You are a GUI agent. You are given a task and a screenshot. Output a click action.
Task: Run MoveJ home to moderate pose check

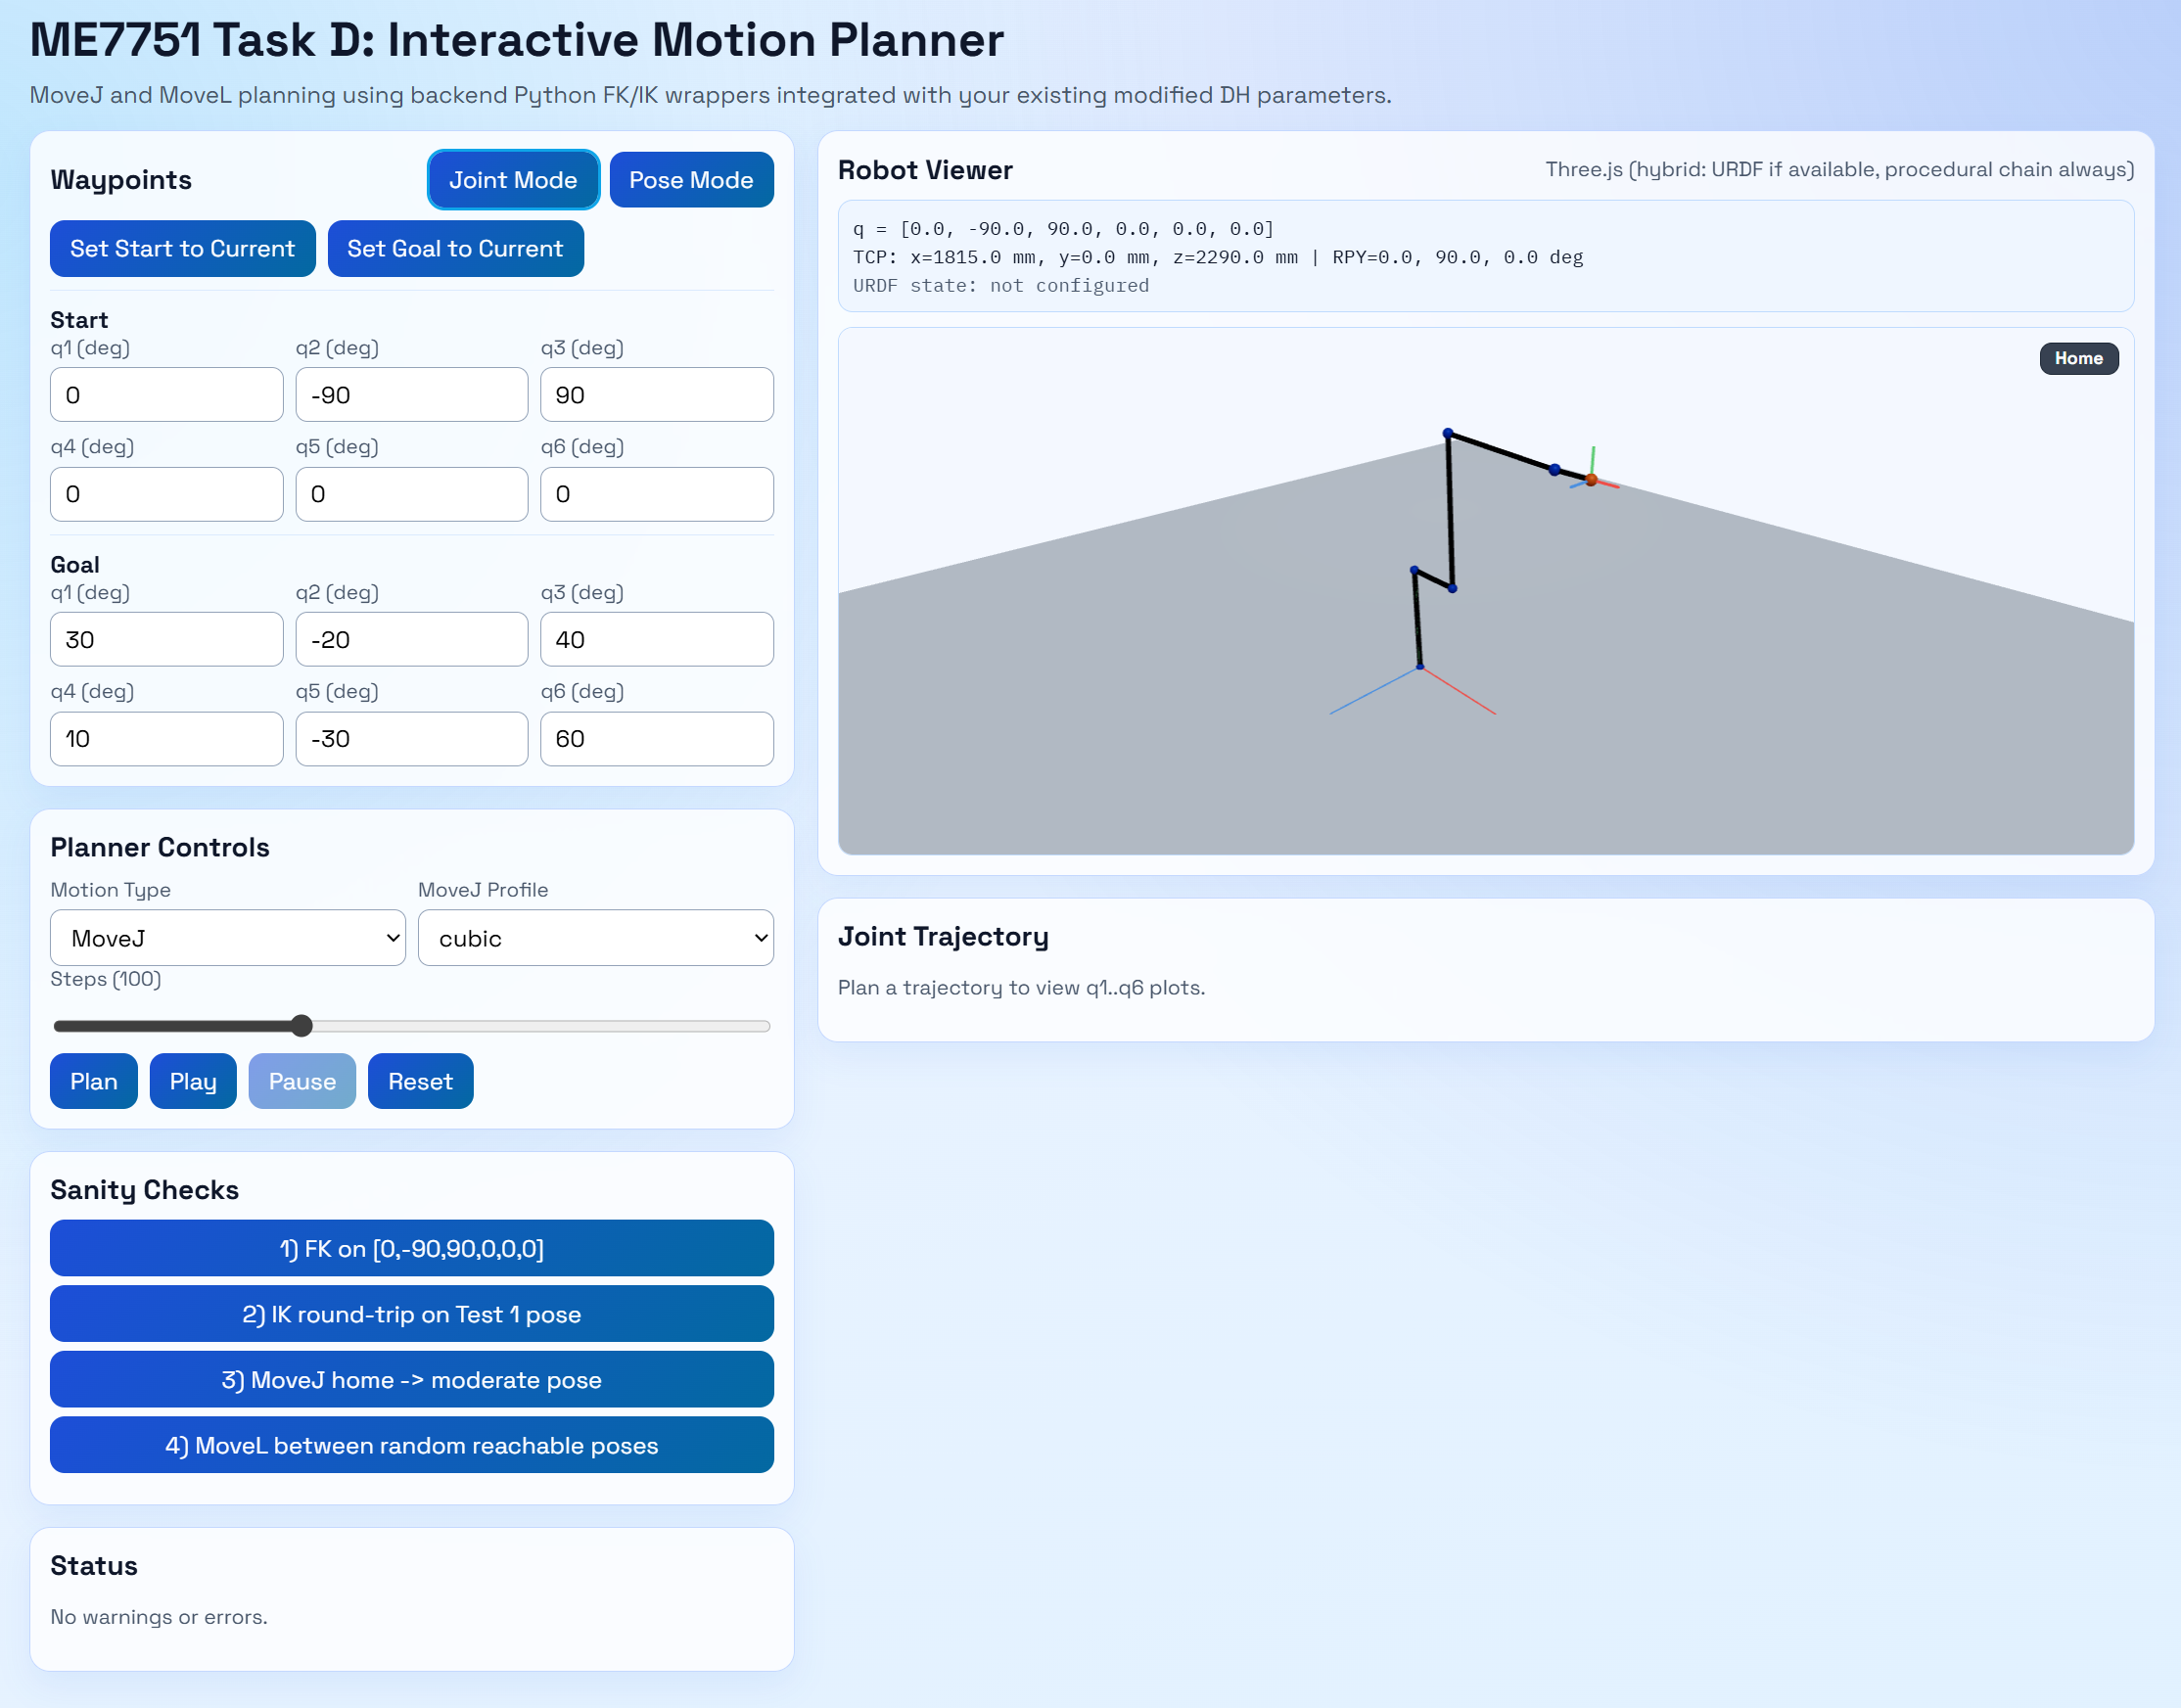[411, 1379]
